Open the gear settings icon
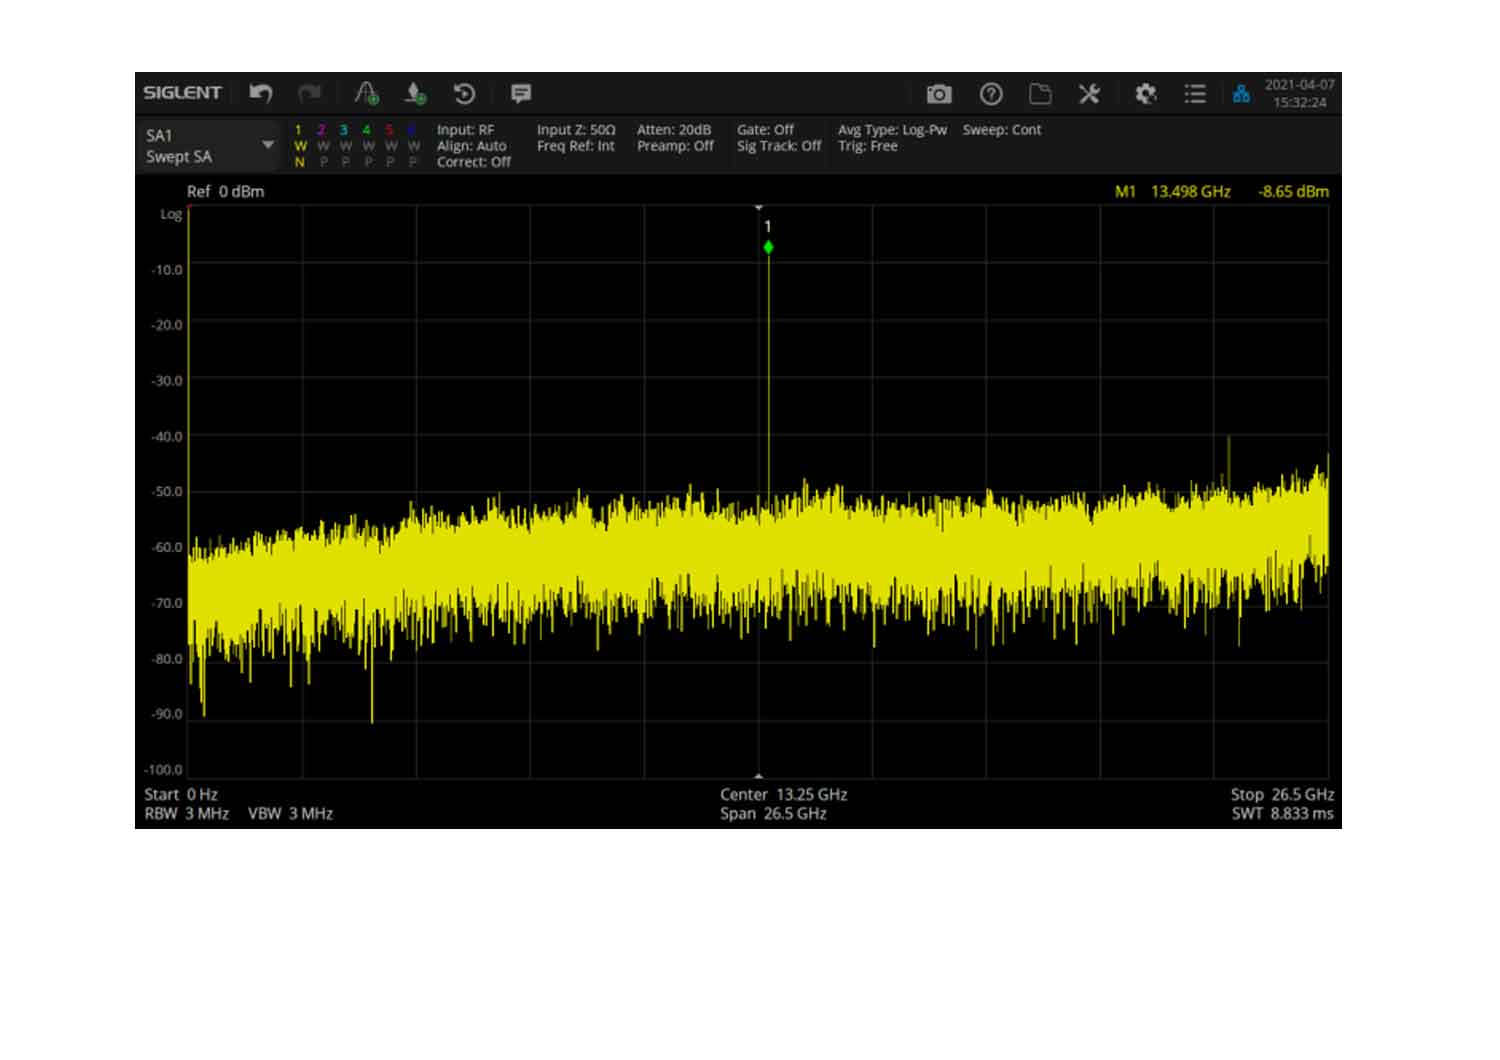Image resolution: width=1500 pixels, height=1060 pixels. point(1145,94)
